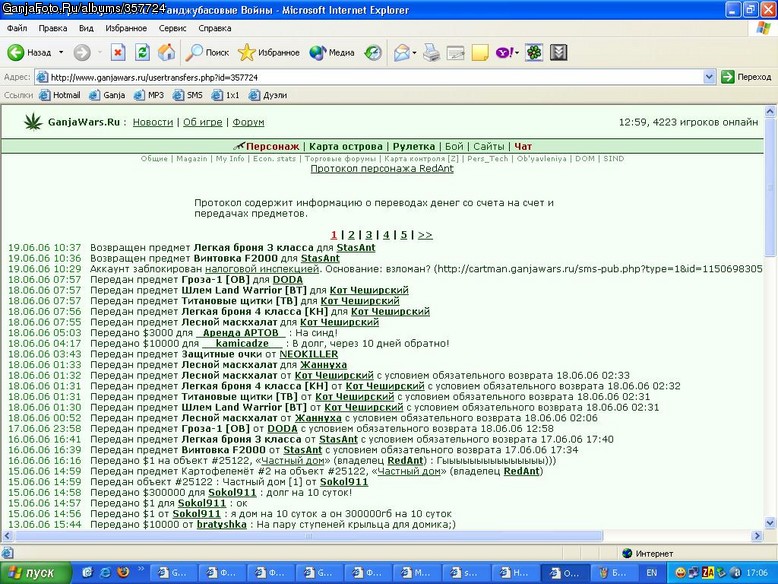Open the History clock icon
Viewport: 778px width, 584px height.
pos(373,52)
